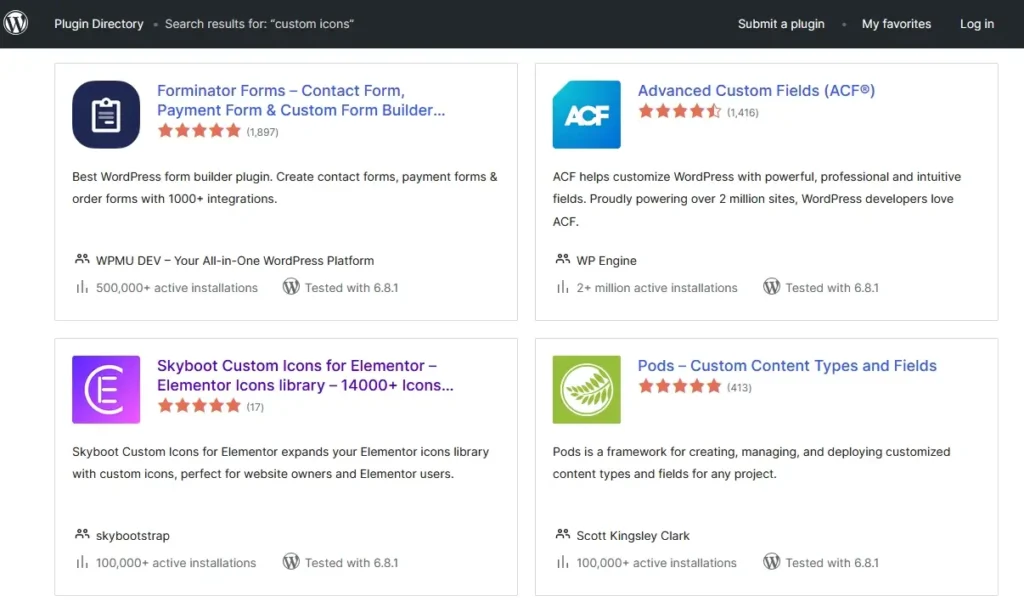Click installations chart icon for Forminator
The width and height of the screenshot is (1024, 607).
coord(82,287)
